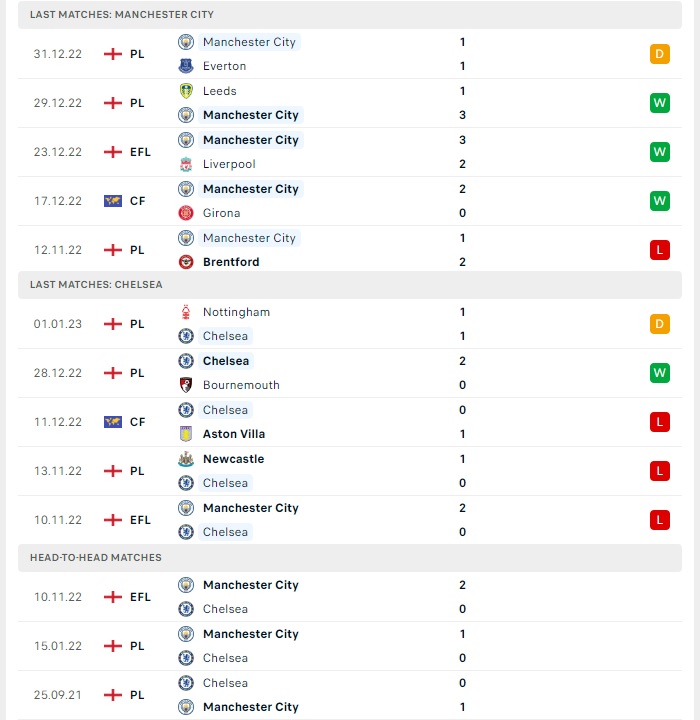The height and width of the screenshot is (720, 700).
Task: Open the Nottingham team link
Action: pyautogui.click(x=237, y=312)
